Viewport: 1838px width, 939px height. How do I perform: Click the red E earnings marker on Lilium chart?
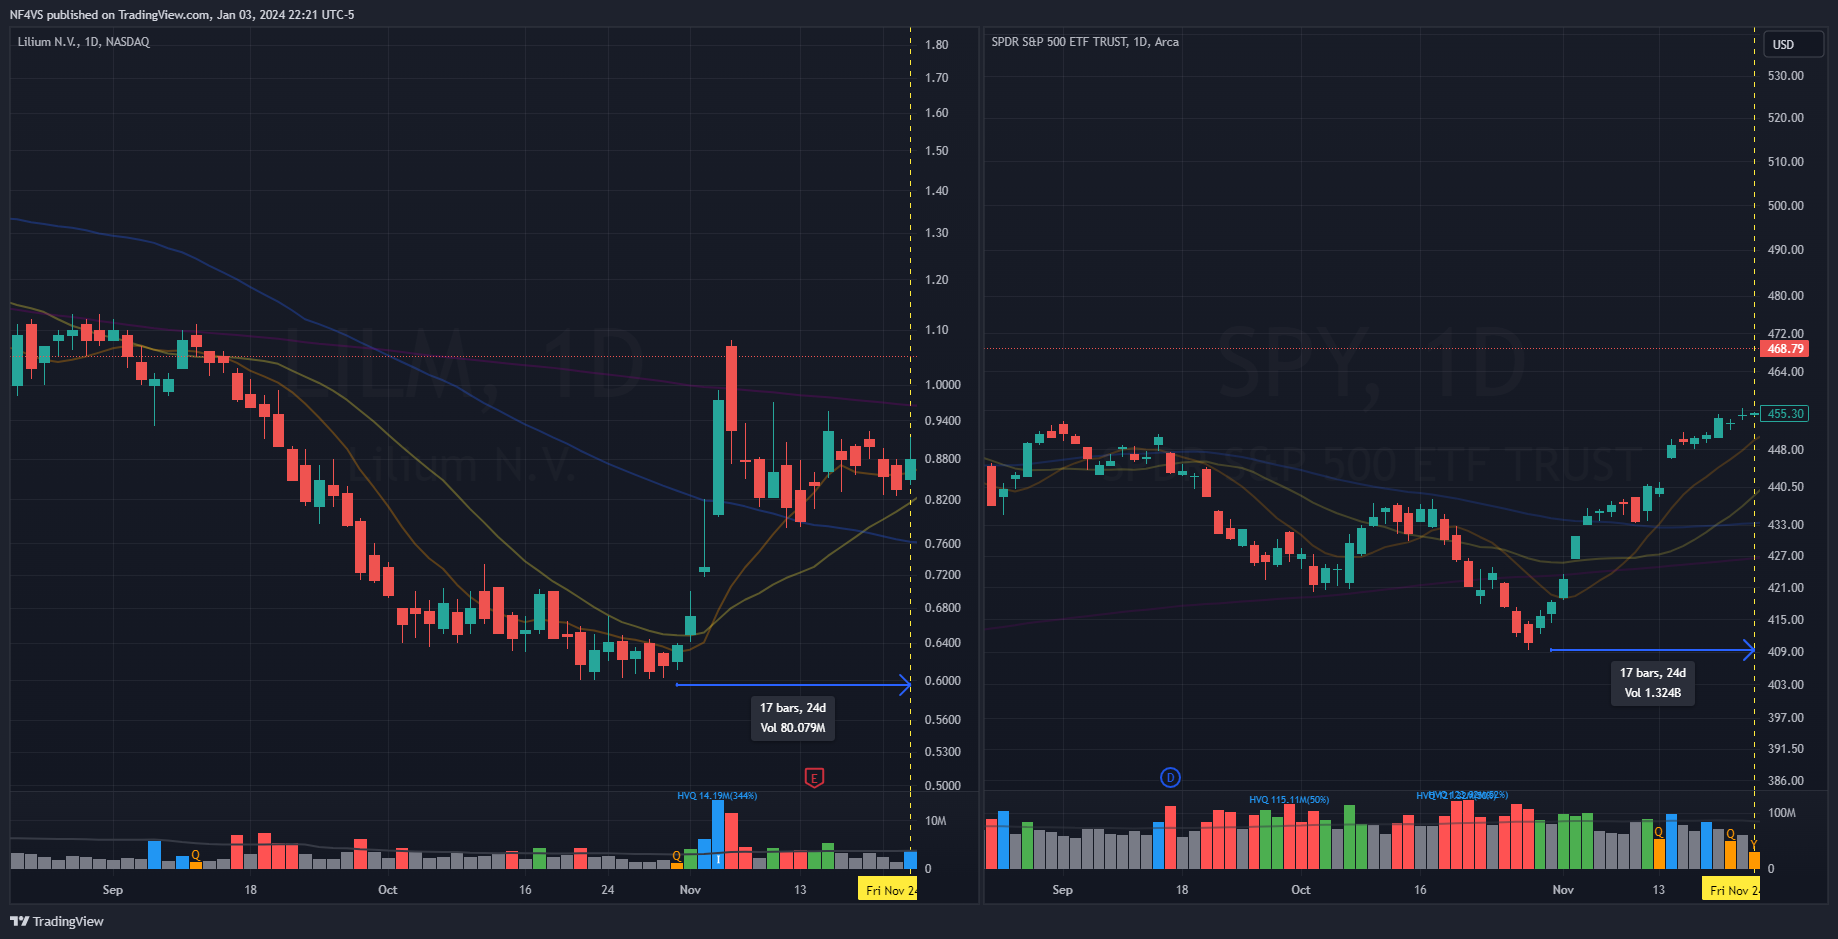[814, 778]
